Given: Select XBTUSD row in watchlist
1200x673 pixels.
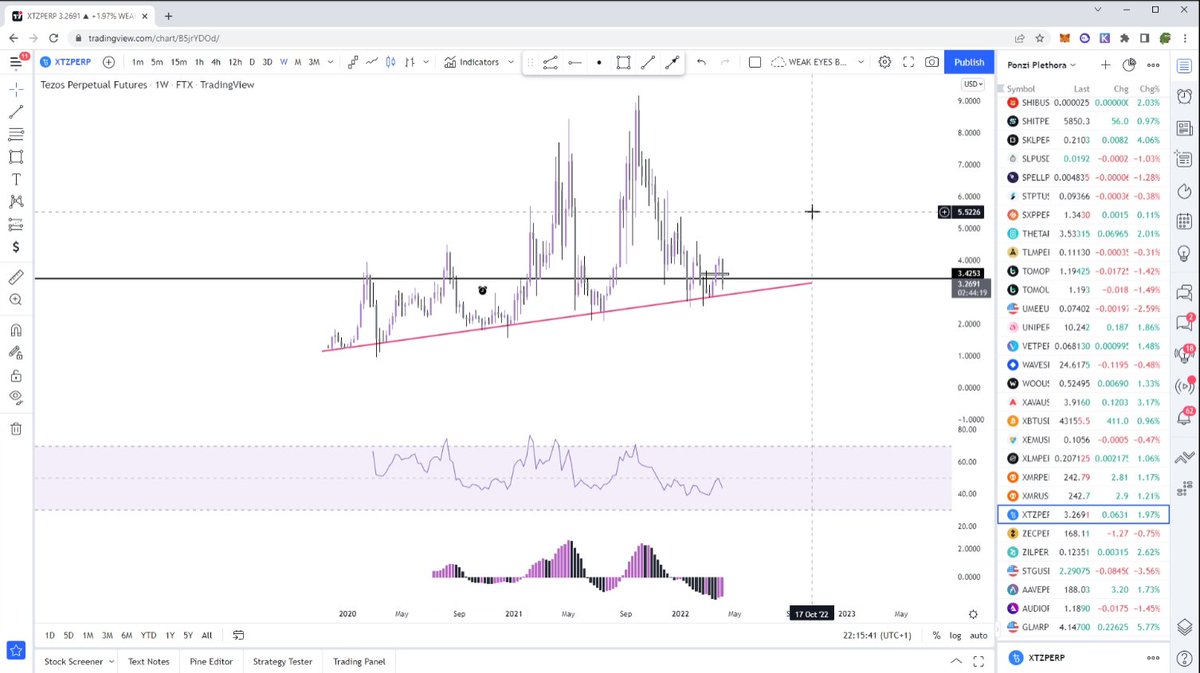Looking at the screenshot, I should (x=1083, y=420).
